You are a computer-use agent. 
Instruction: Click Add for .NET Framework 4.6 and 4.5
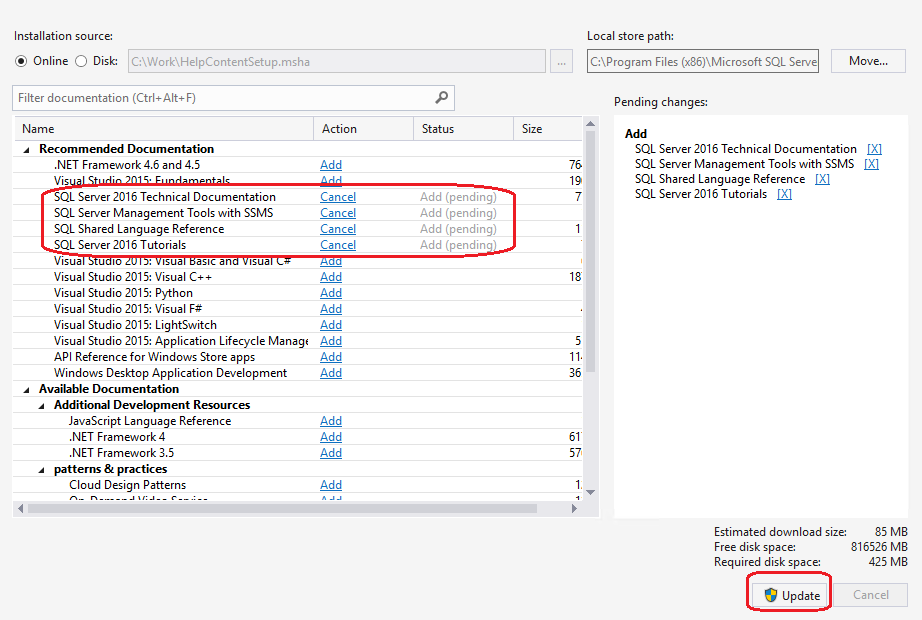pos(331,164)
